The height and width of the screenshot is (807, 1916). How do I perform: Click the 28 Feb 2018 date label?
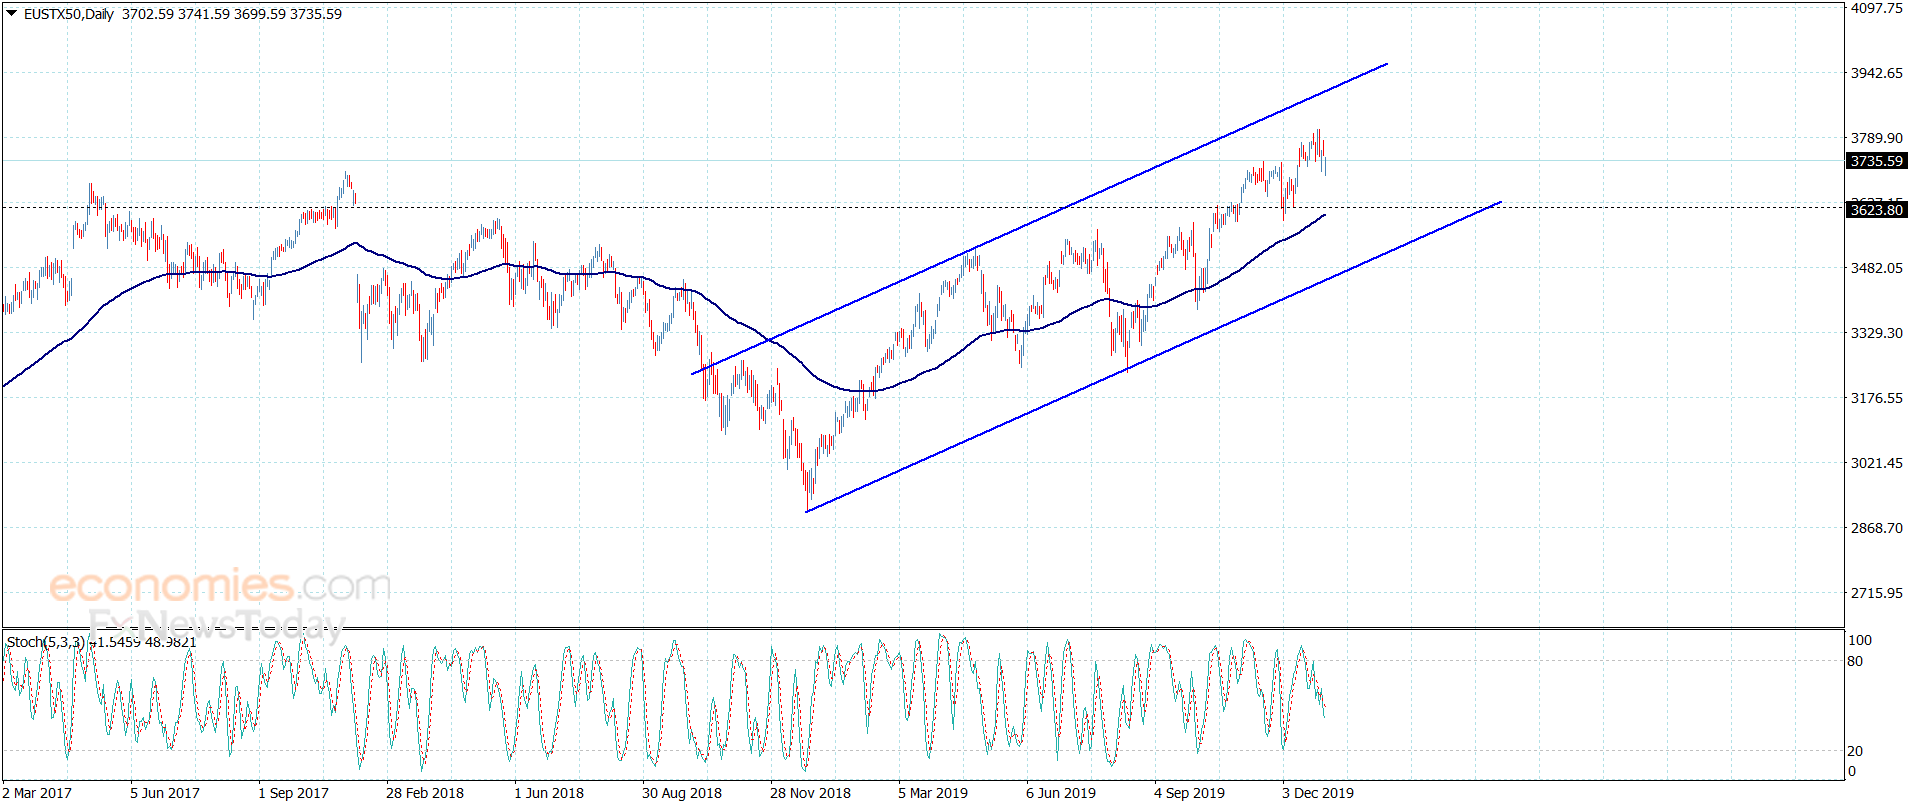coord(425,793)
